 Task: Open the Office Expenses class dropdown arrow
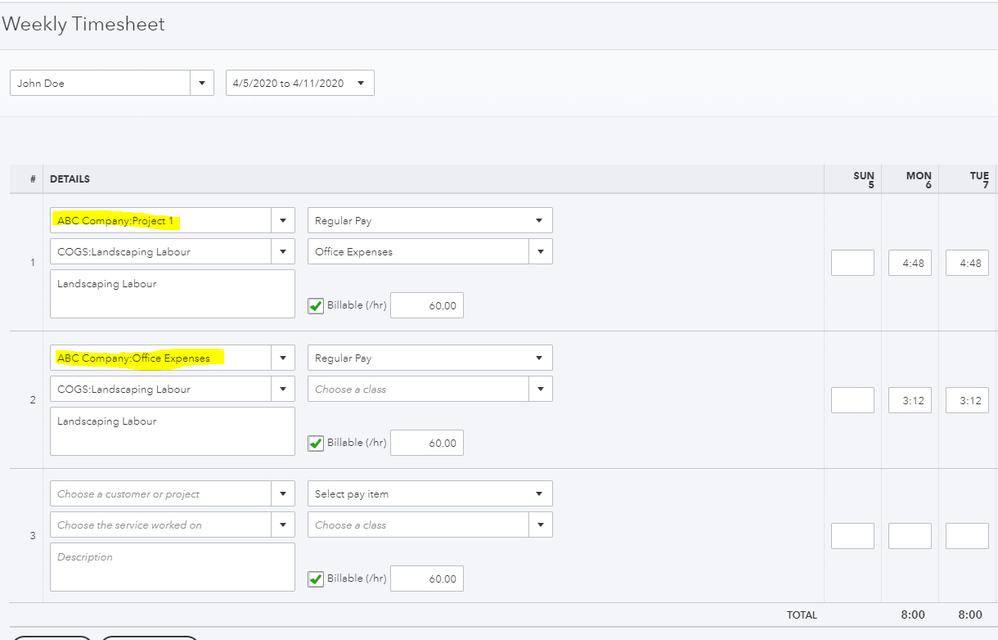pyautogui.click(x=540, y=252)
